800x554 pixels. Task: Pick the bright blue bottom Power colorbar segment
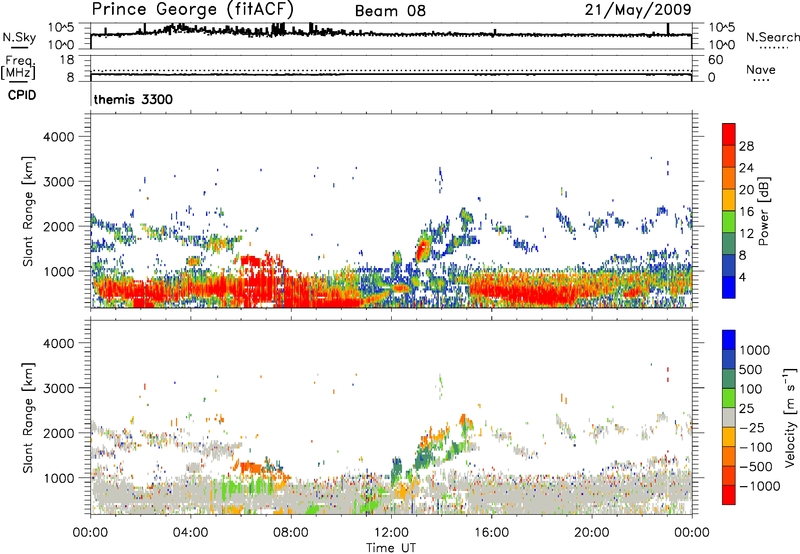(x=729, y=287)
